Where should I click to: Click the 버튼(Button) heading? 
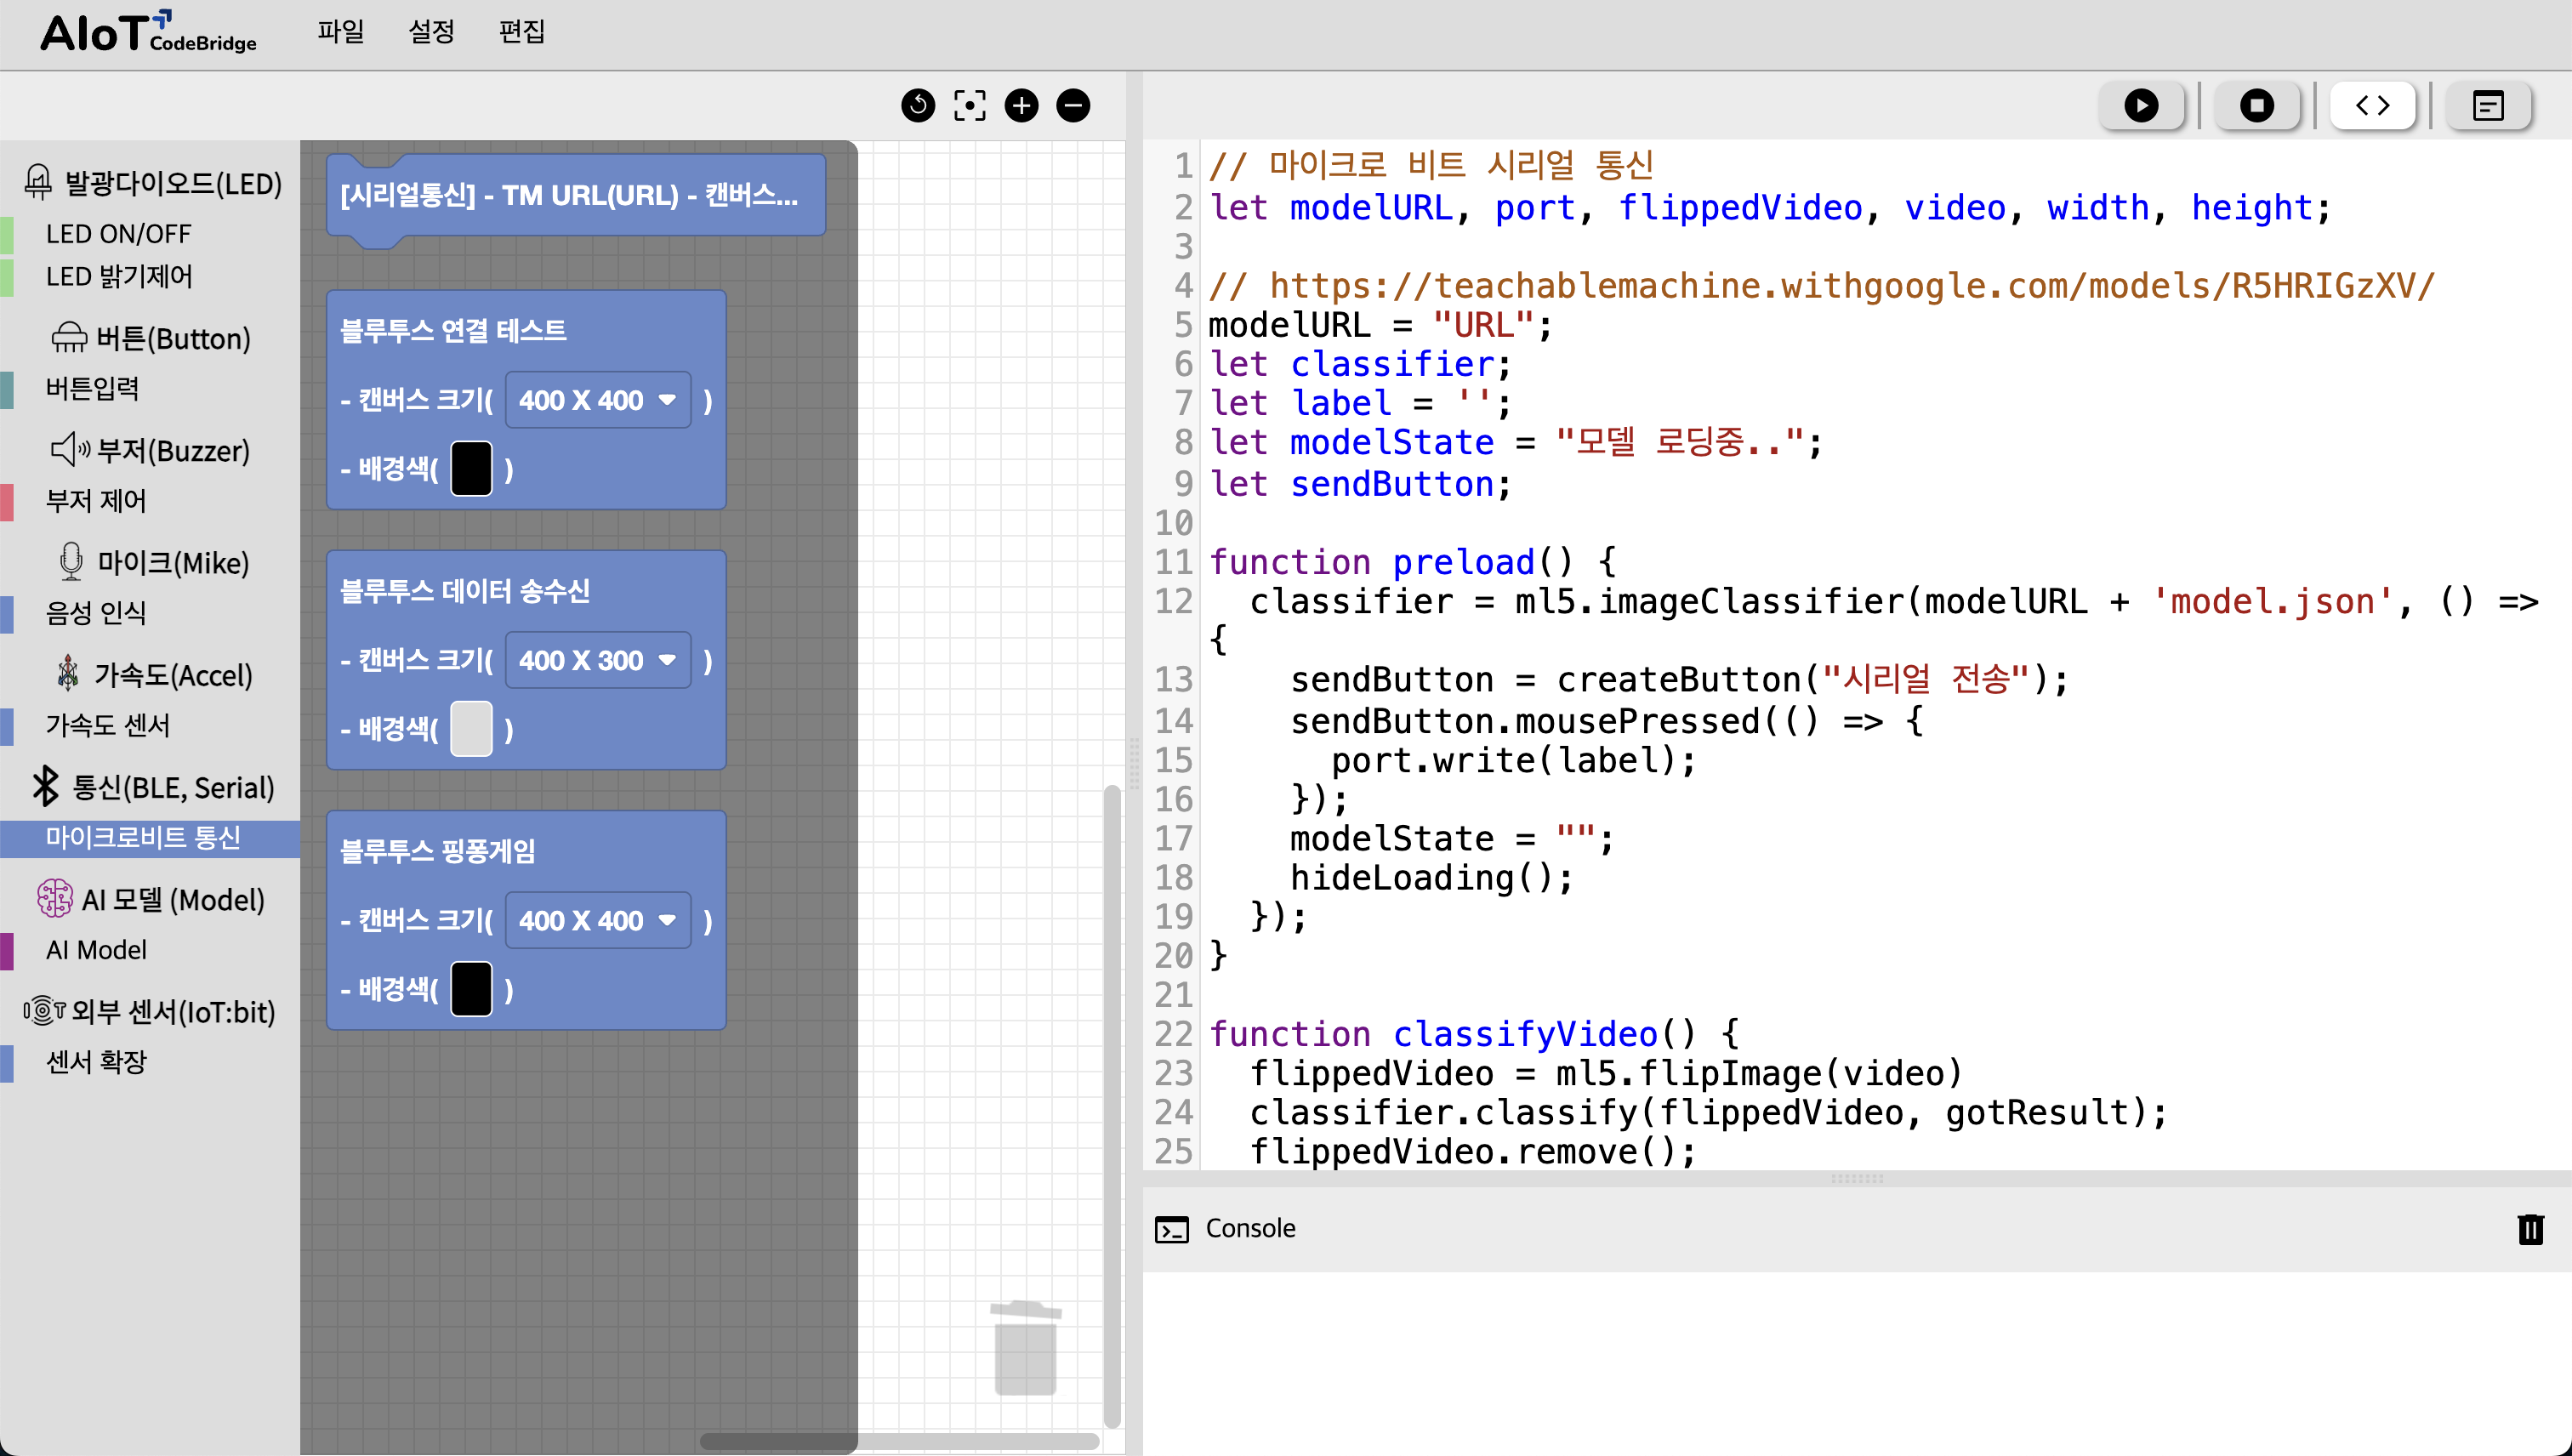tap(173, 339)
